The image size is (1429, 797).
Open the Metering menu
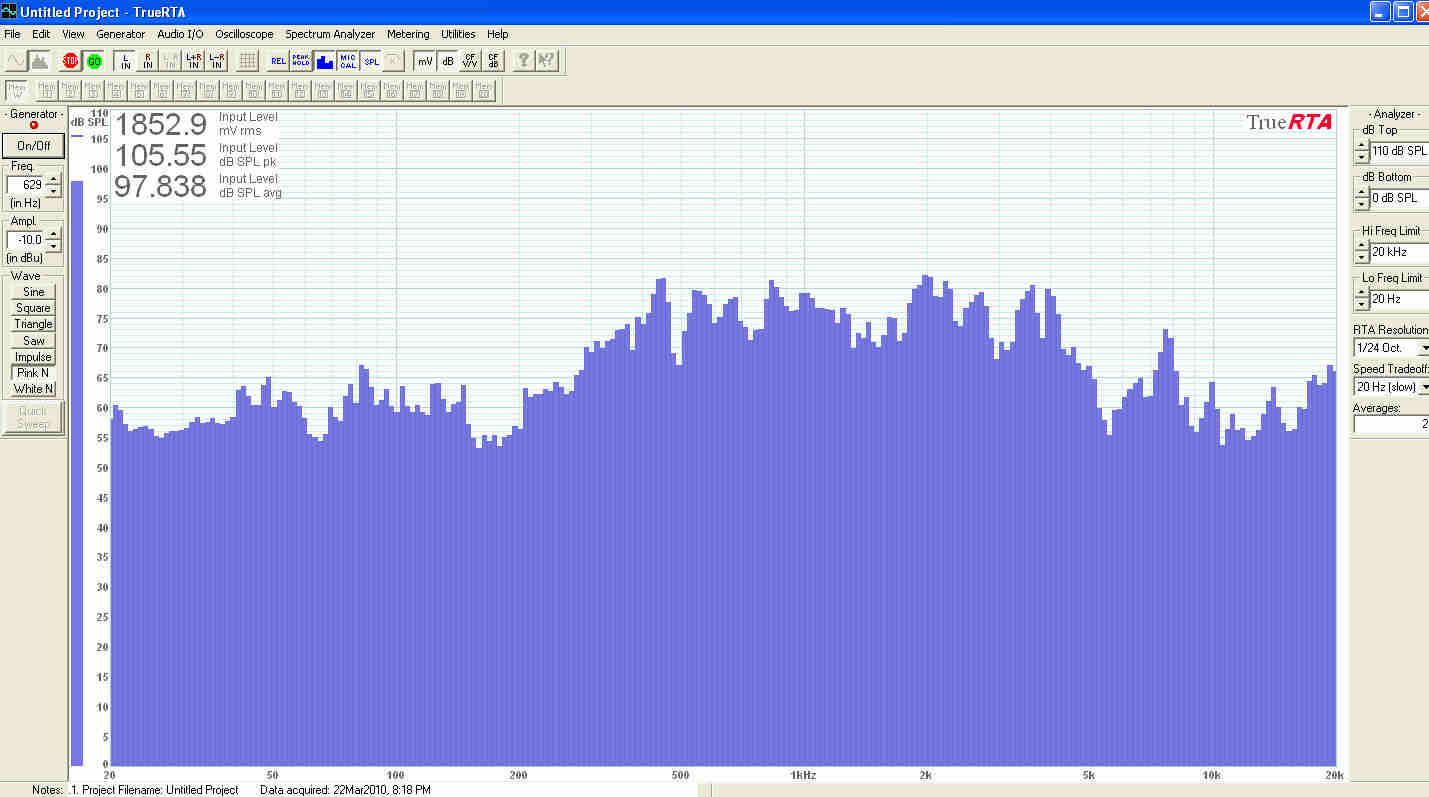[408, 34]
